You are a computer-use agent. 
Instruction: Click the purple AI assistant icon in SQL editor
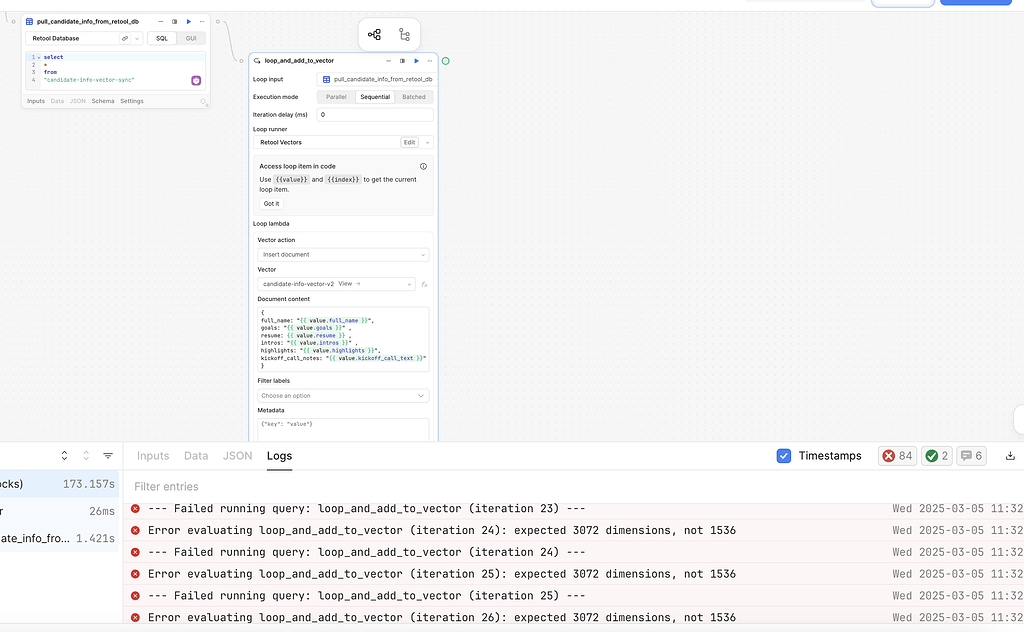(196, 80)
